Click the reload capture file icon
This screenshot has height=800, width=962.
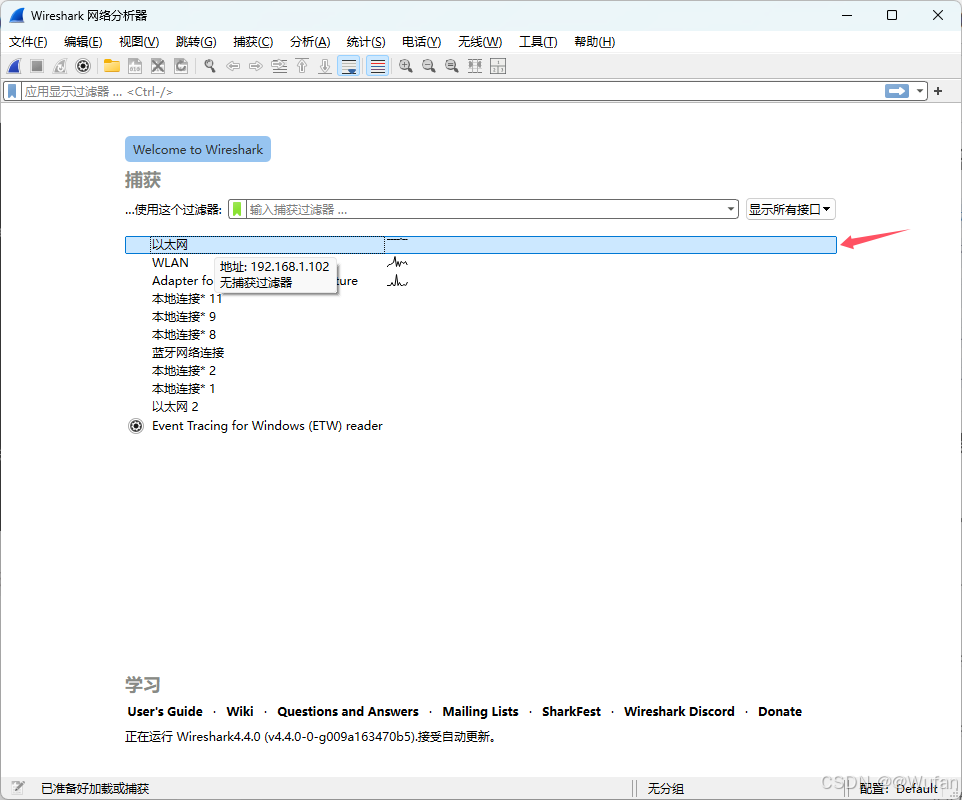(181, 66)
